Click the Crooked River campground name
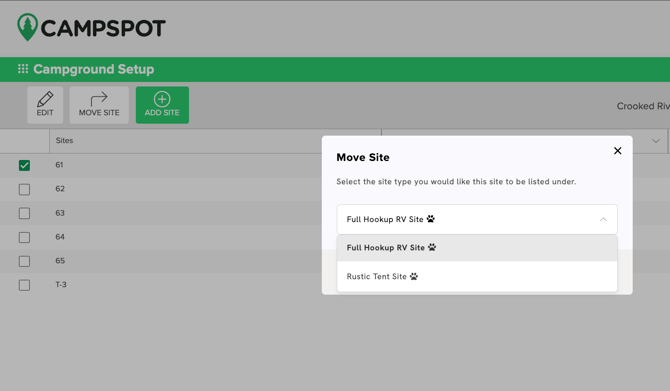Viewport: 670px width, 391px height. click(643, 106)
